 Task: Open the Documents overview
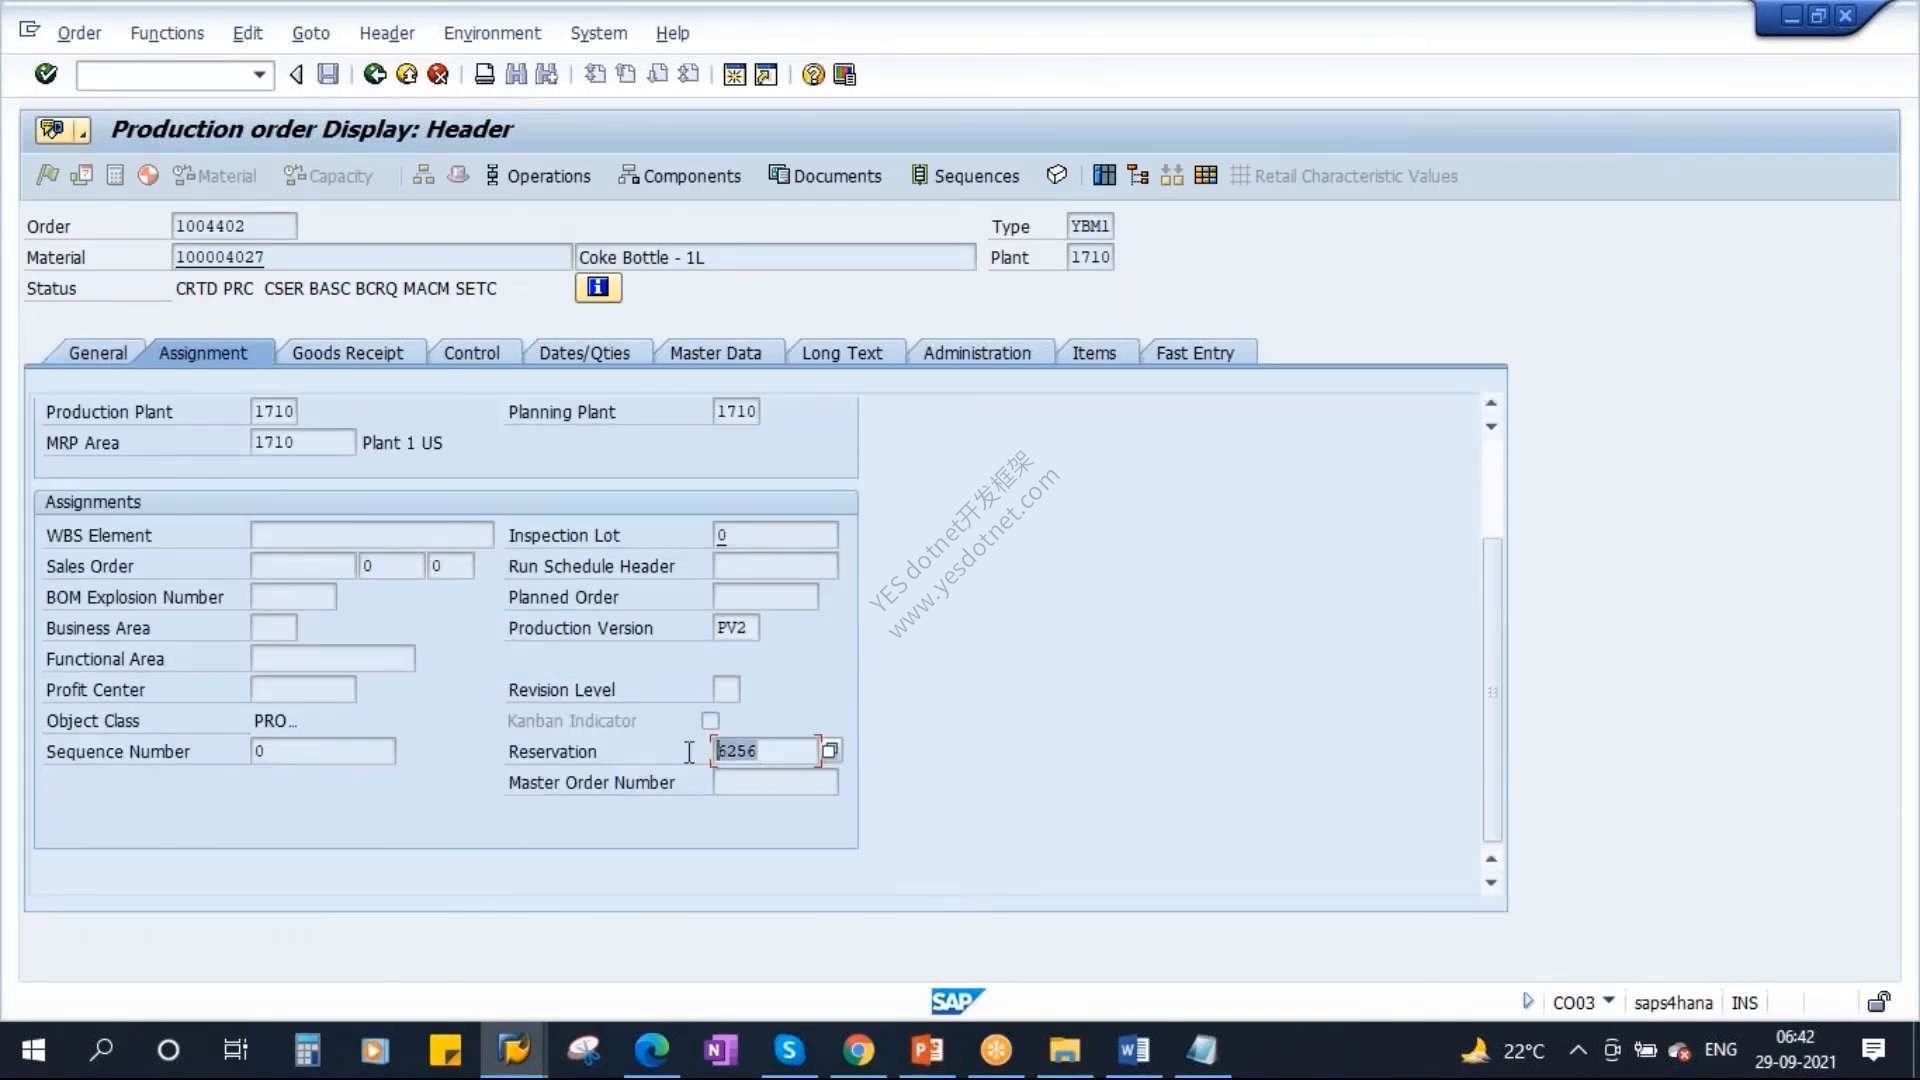pos(825,176)
